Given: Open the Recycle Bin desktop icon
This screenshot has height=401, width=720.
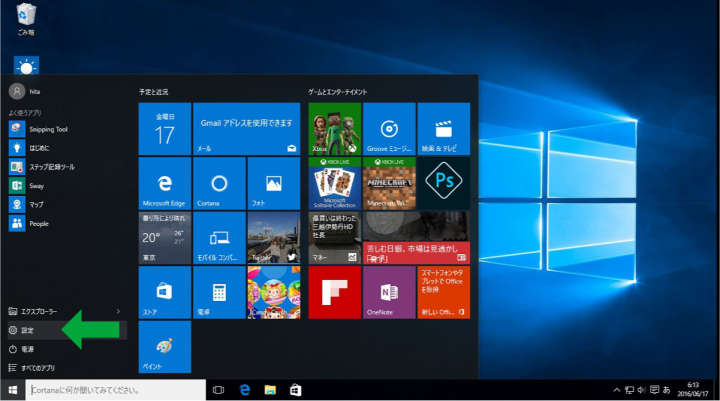Looking at the screenshot, I should coord(26,19).
